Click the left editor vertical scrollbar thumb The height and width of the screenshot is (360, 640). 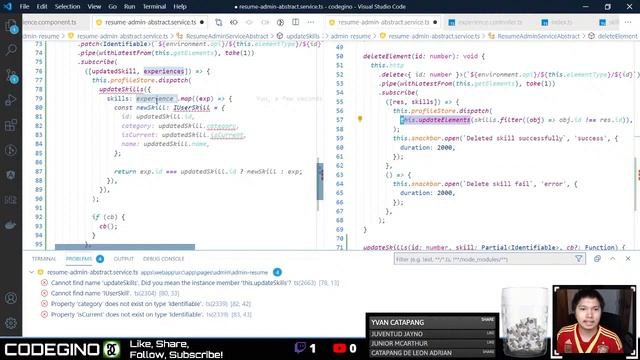pos(320,181)
